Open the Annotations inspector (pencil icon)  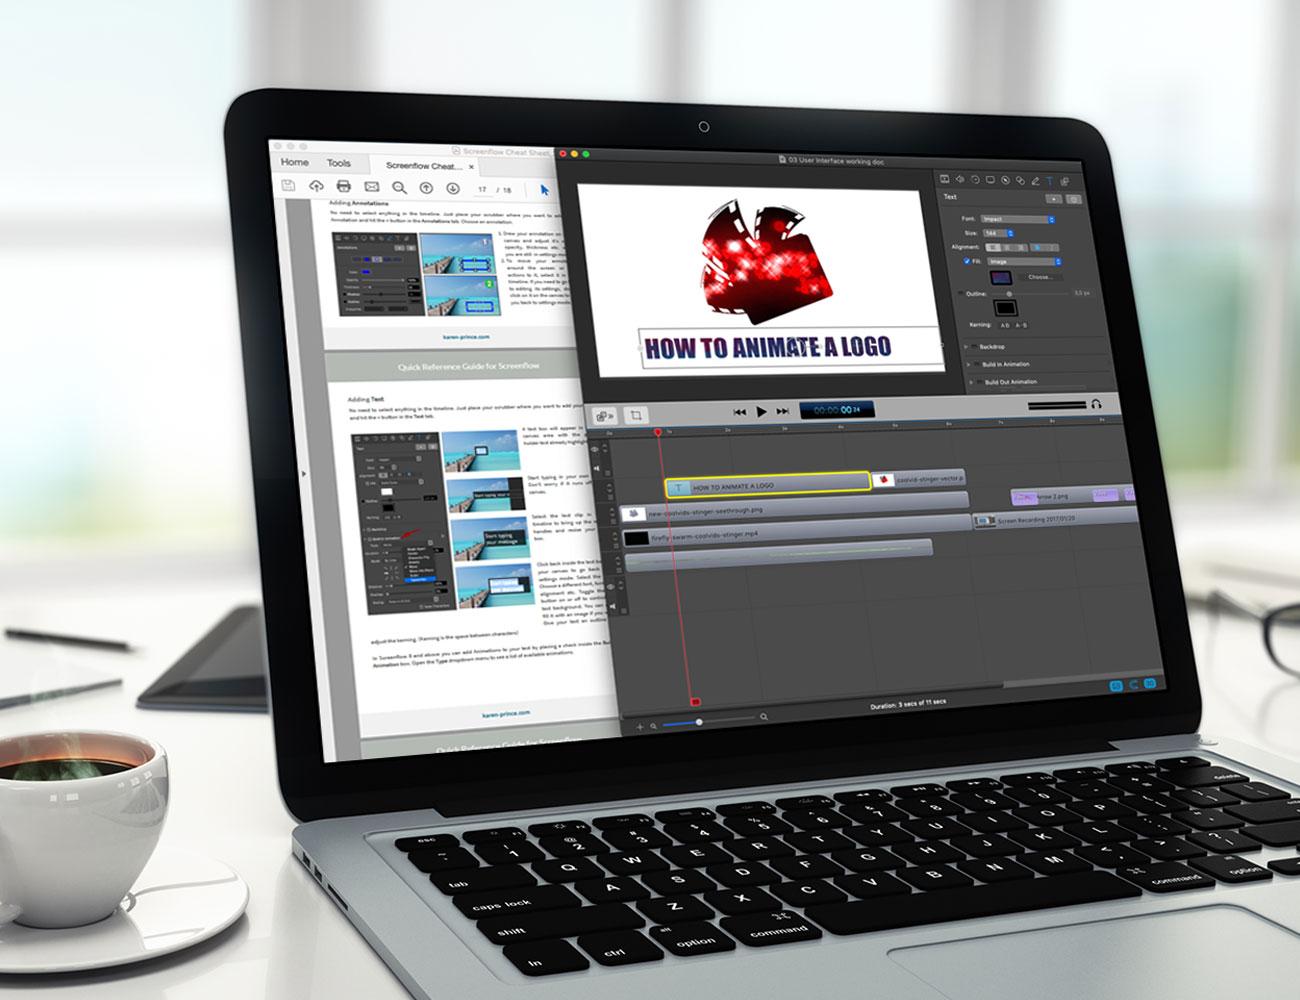pos(1035,179)
